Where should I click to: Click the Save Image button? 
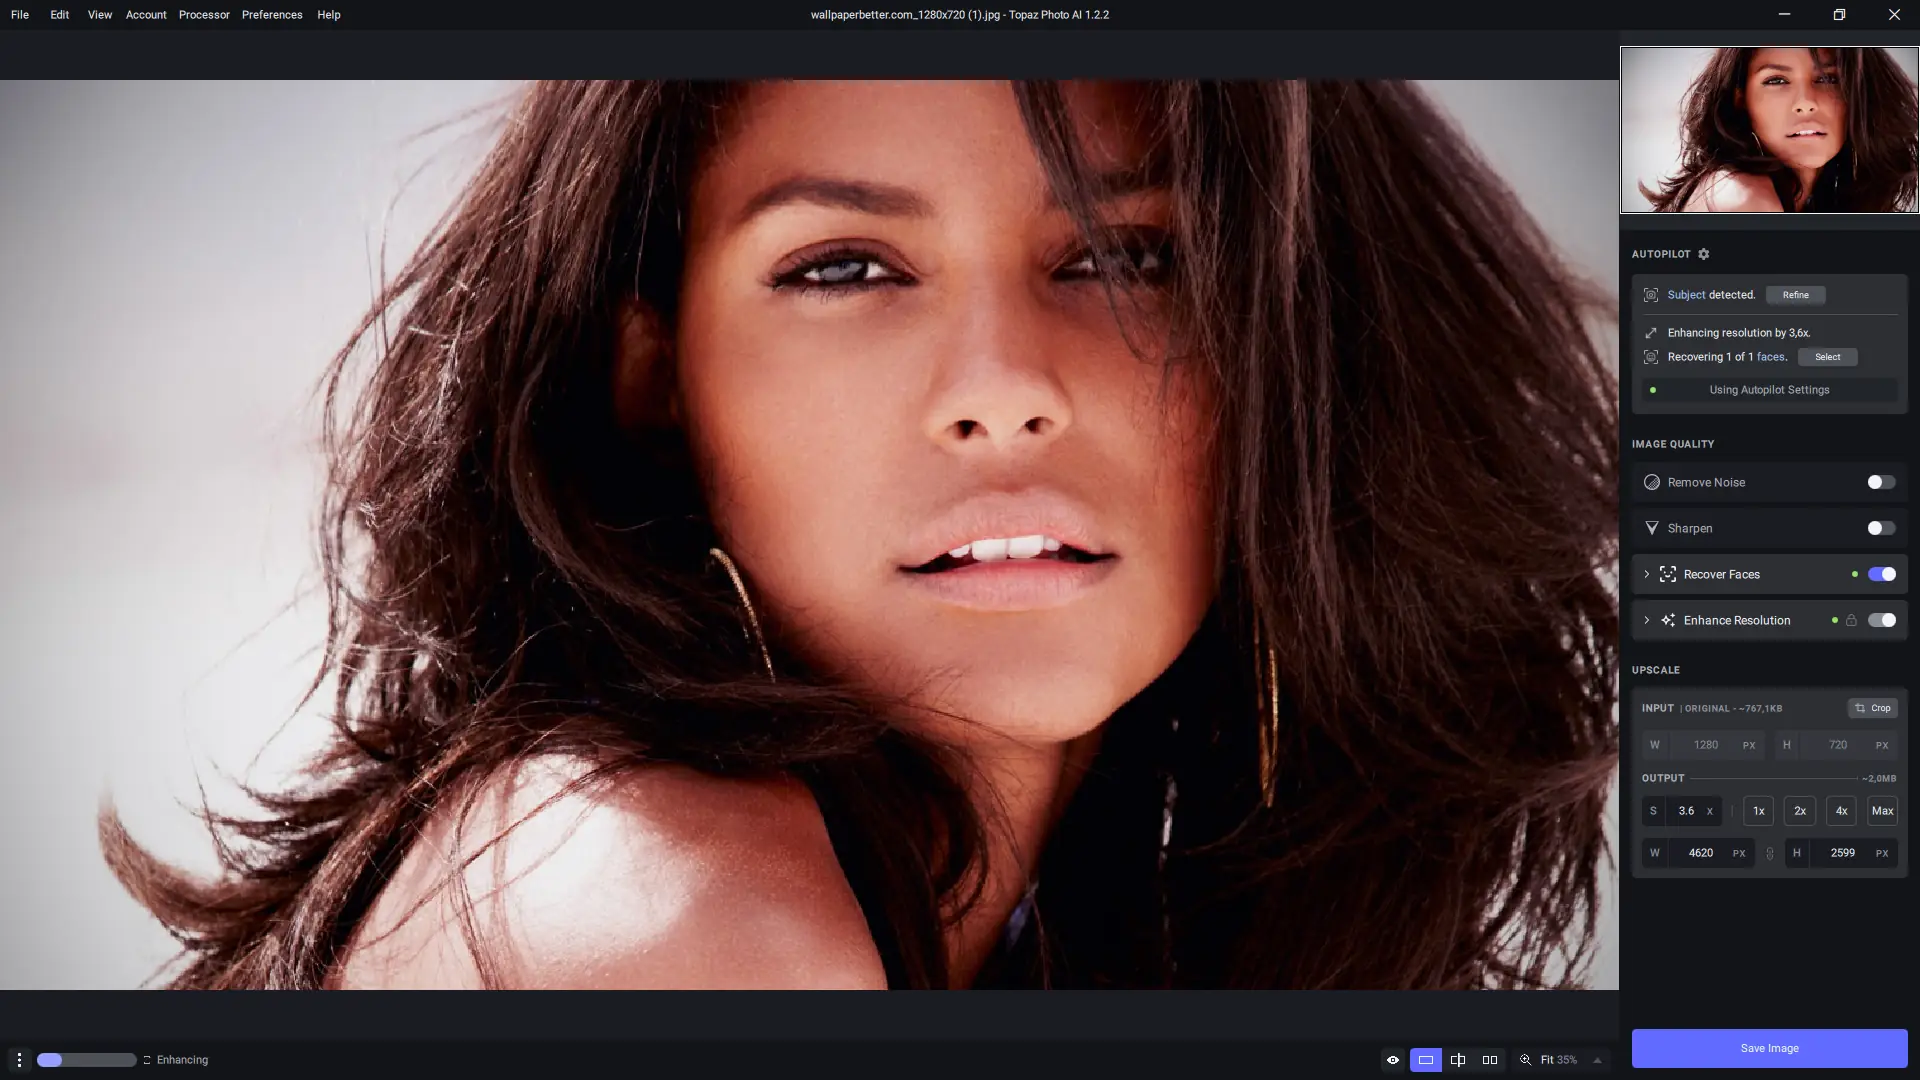[x=1769, y=1048]
